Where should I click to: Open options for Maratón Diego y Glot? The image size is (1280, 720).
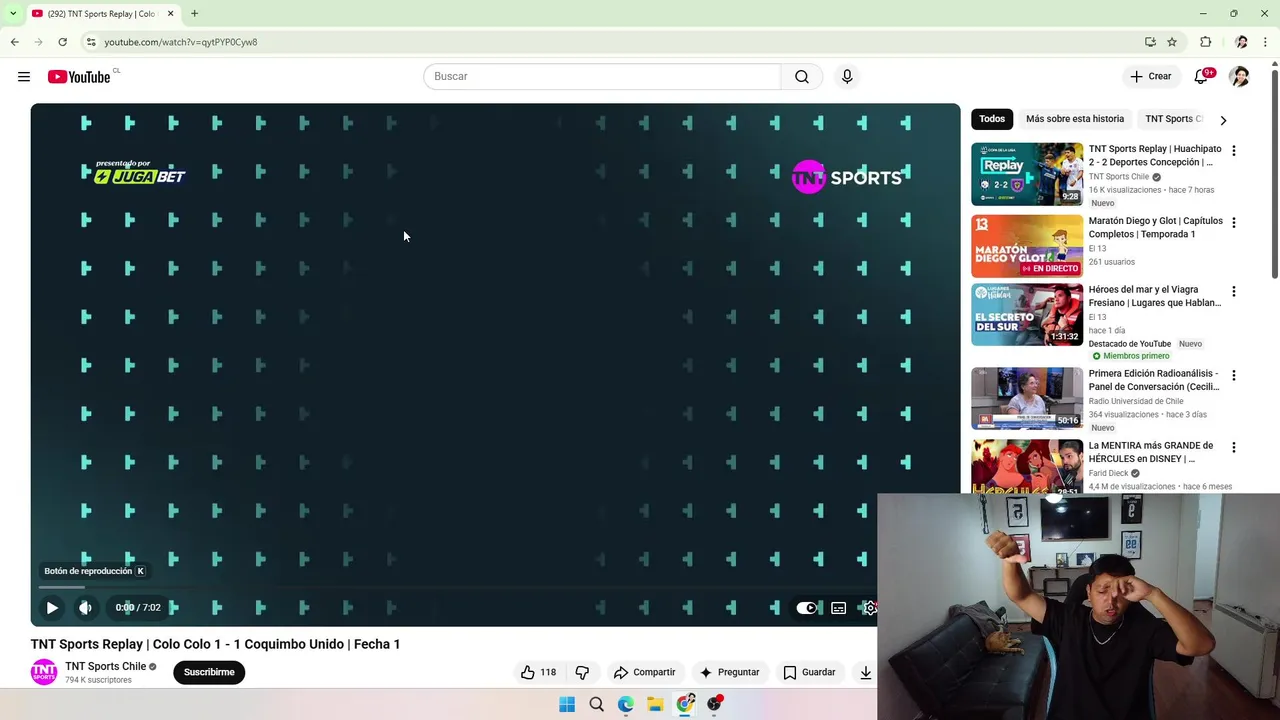coord(1233,223)
